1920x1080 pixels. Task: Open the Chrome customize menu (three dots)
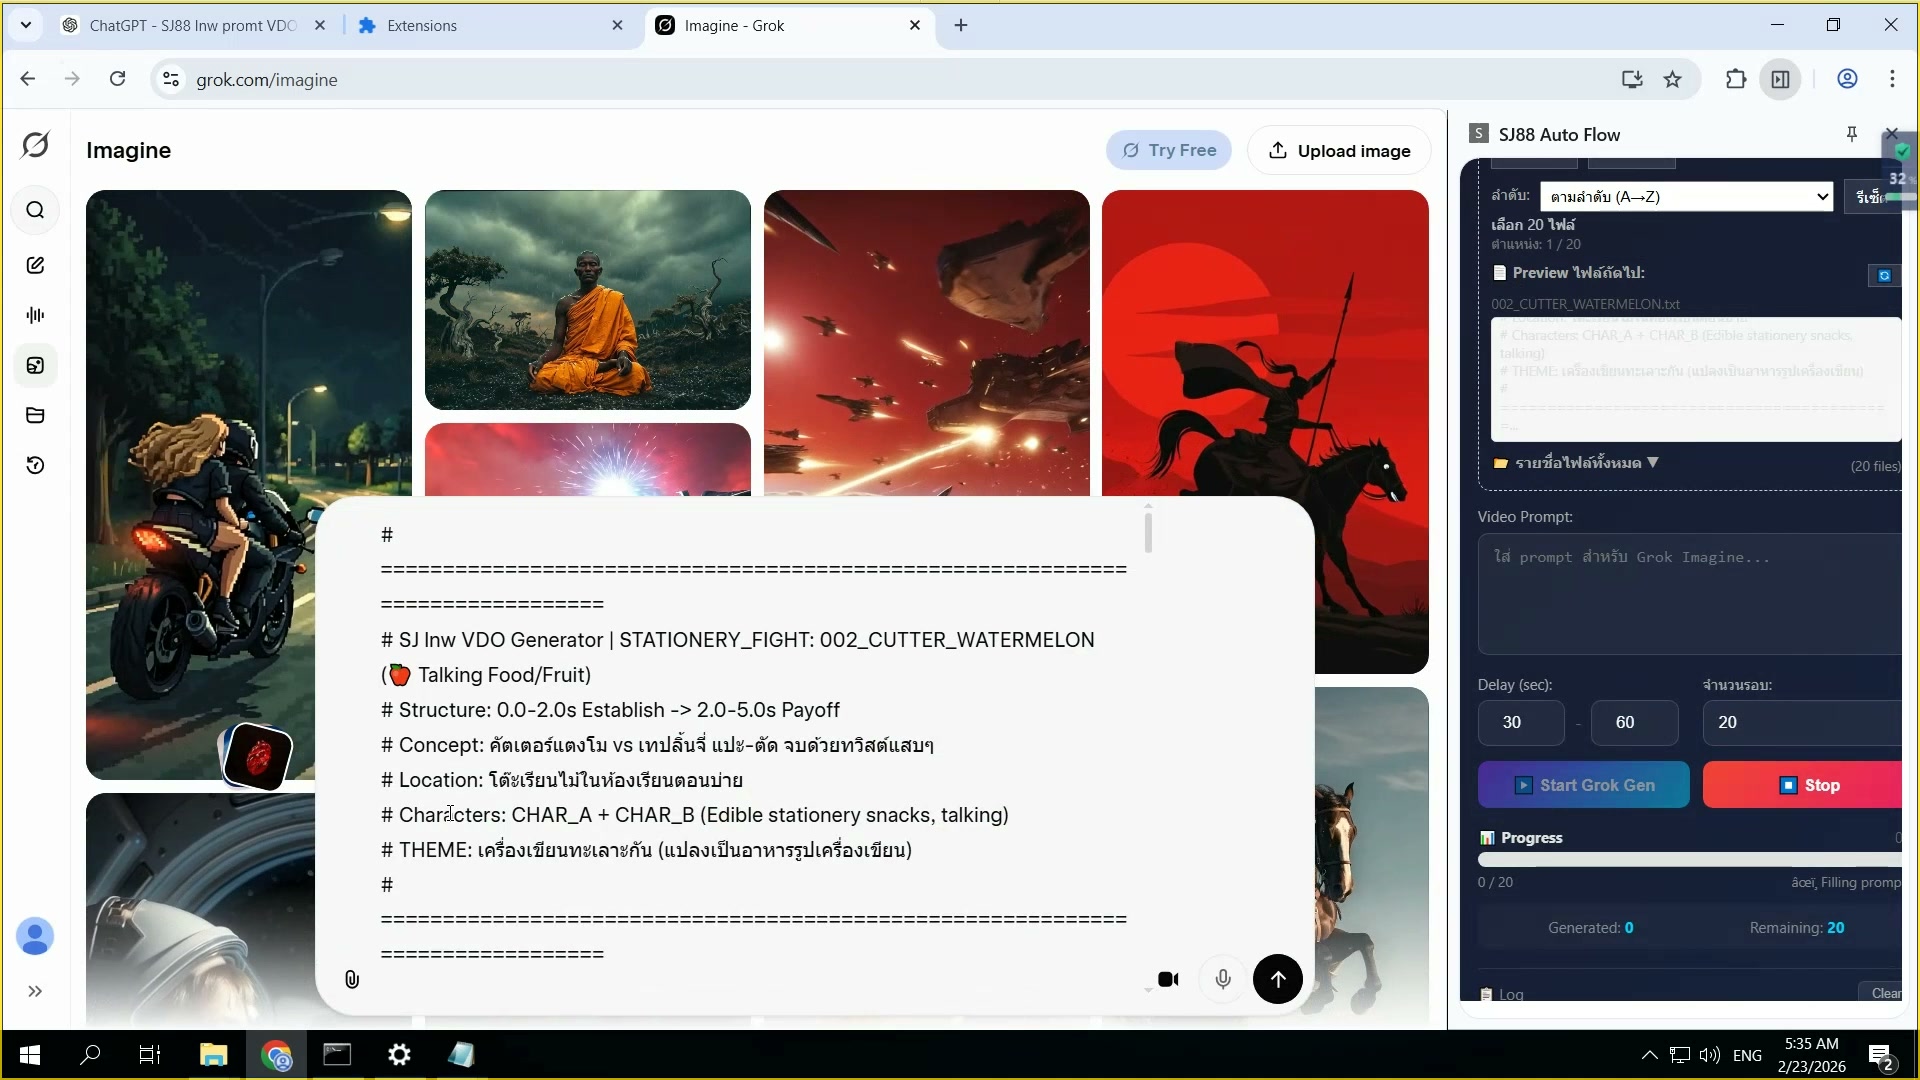pos(1892,79)
